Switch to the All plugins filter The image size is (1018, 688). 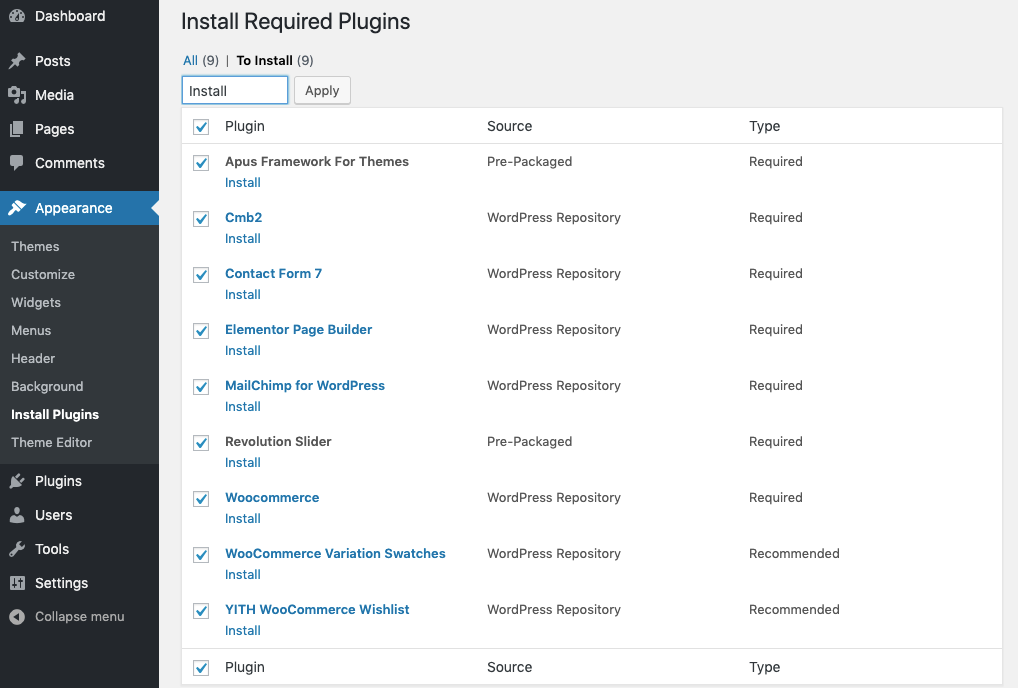point(190,60)
